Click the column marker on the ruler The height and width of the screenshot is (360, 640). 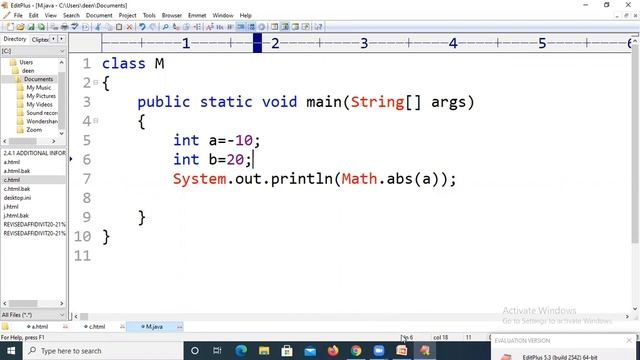[x=257, y=43]
